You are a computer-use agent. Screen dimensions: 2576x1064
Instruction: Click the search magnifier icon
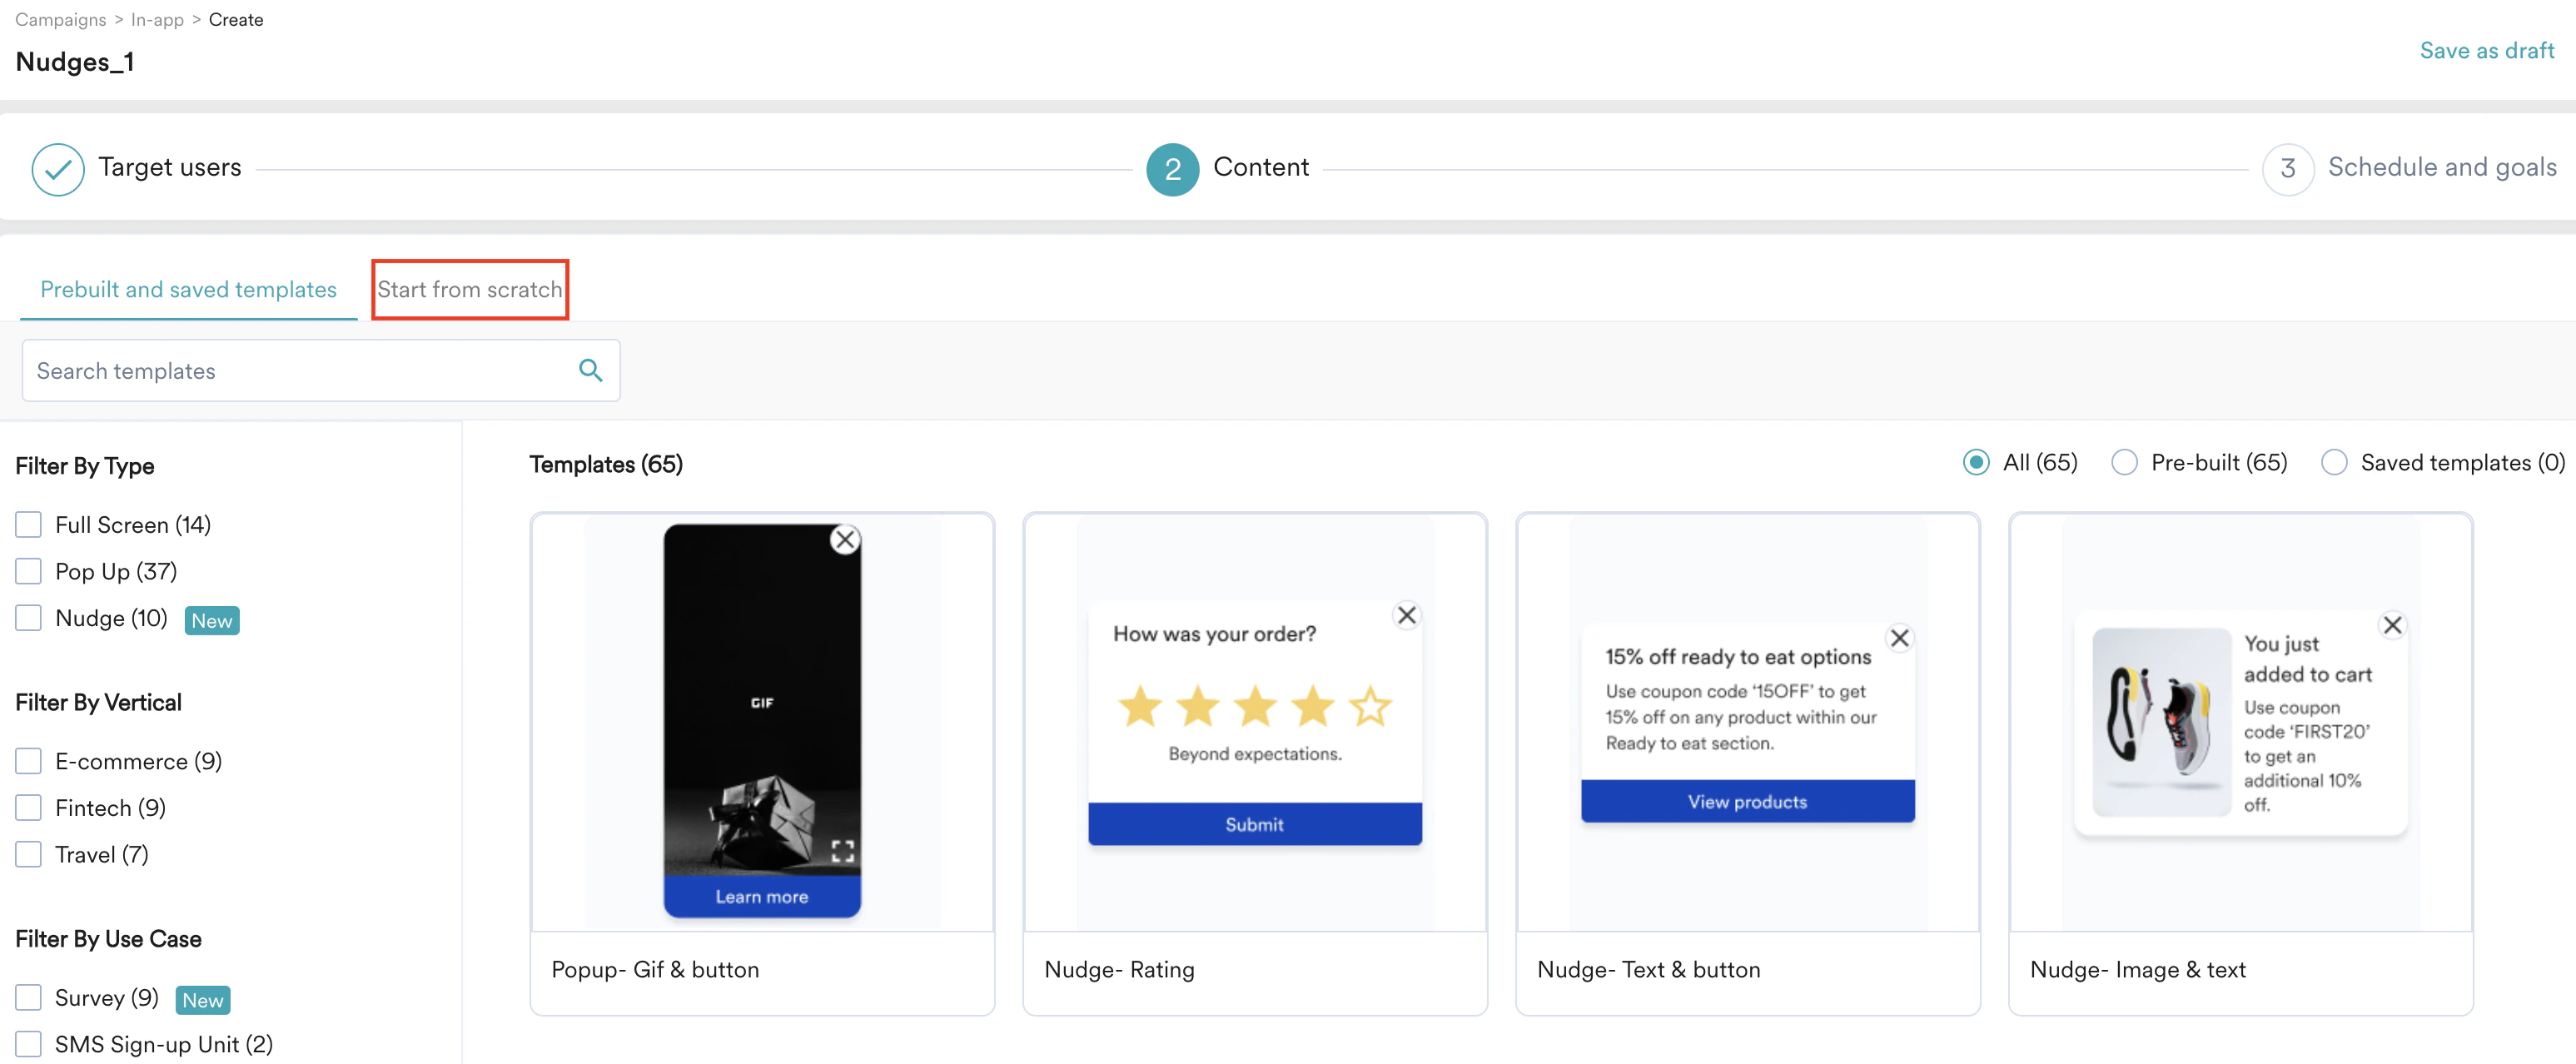click(x=590, y=371)
